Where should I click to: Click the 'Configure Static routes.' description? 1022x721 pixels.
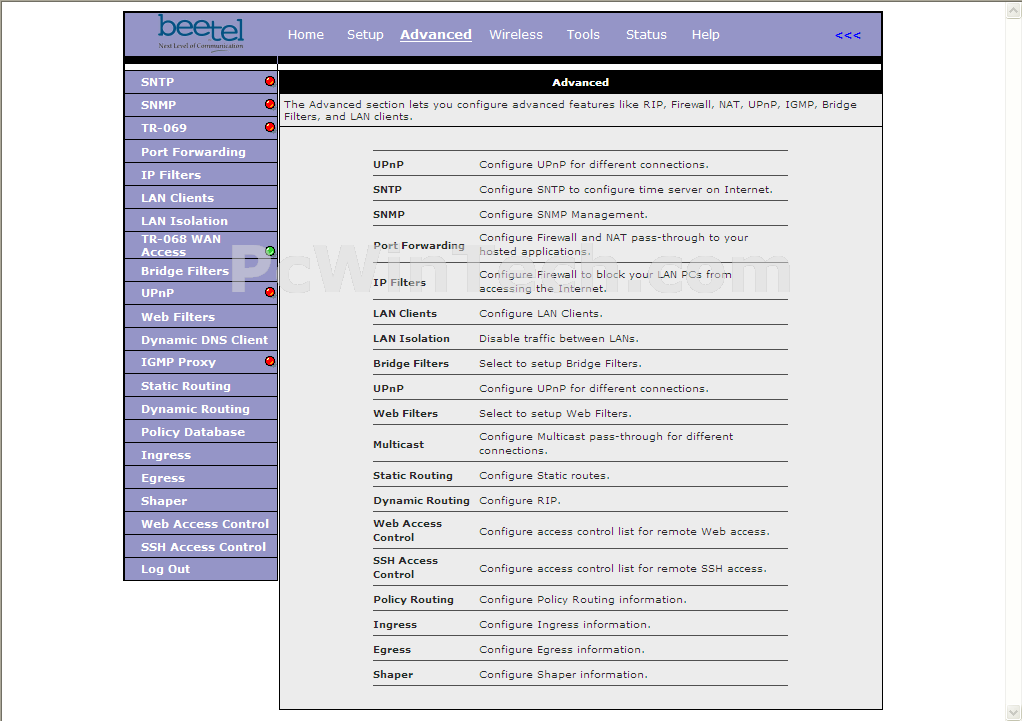pos(544,476)
